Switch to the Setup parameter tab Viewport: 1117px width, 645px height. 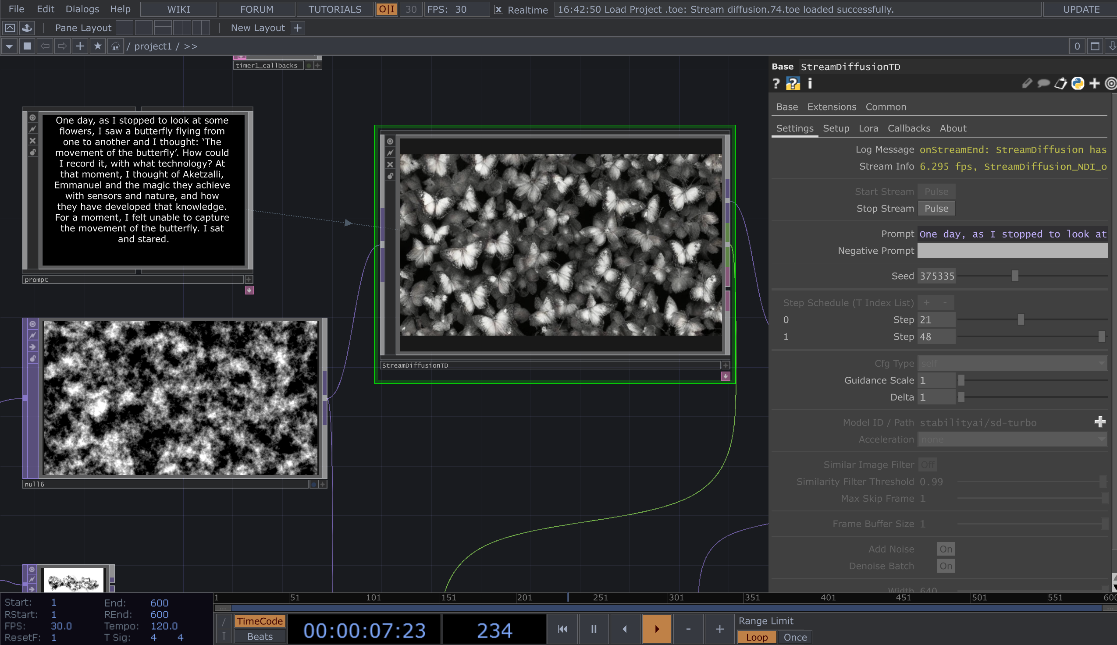click(x=836, y=128)
